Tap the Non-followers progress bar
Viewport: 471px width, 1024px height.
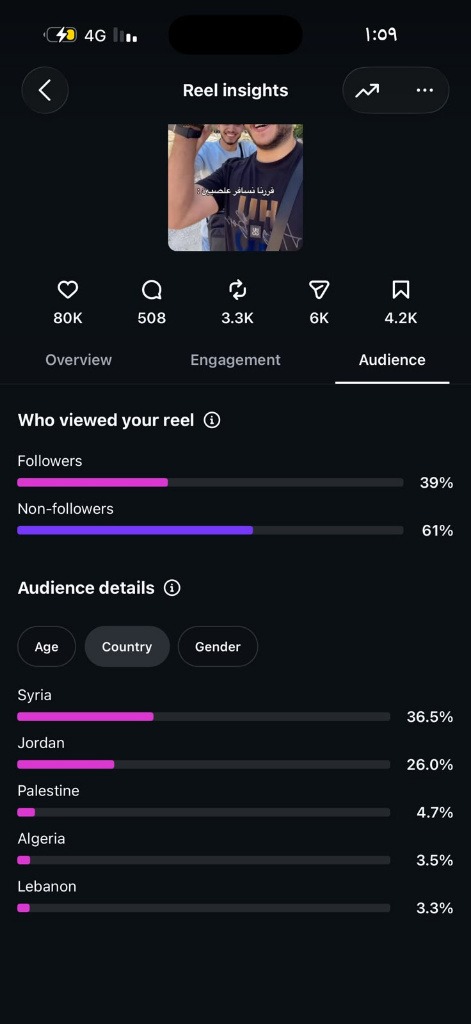pos(210,530)
